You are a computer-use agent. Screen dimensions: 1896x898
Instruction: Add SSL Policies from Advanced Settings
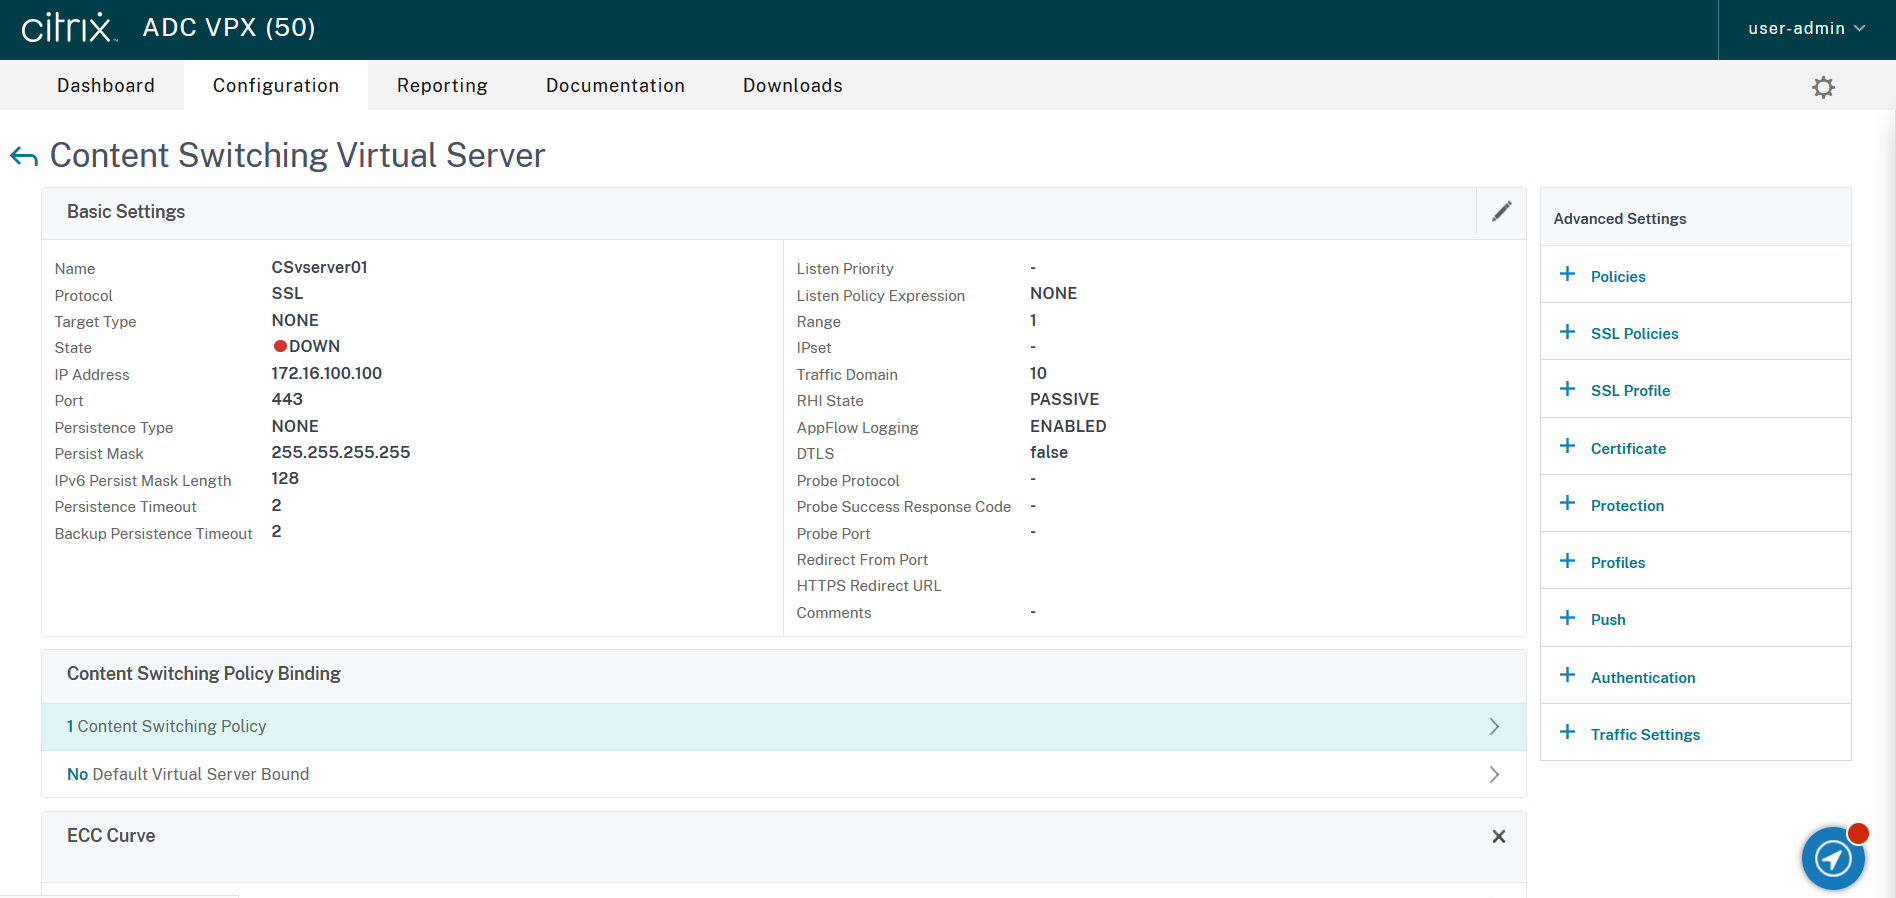click(x=1634, y=334)
